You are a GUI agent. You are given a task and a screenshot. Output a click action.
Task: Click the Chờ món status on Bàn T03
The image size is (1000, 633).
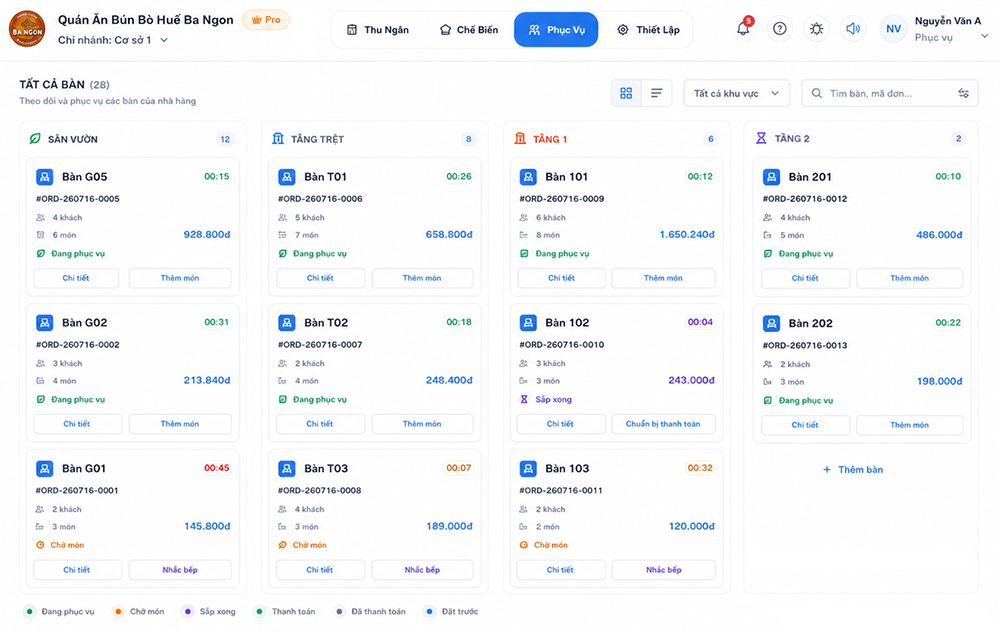click(303, 545)
